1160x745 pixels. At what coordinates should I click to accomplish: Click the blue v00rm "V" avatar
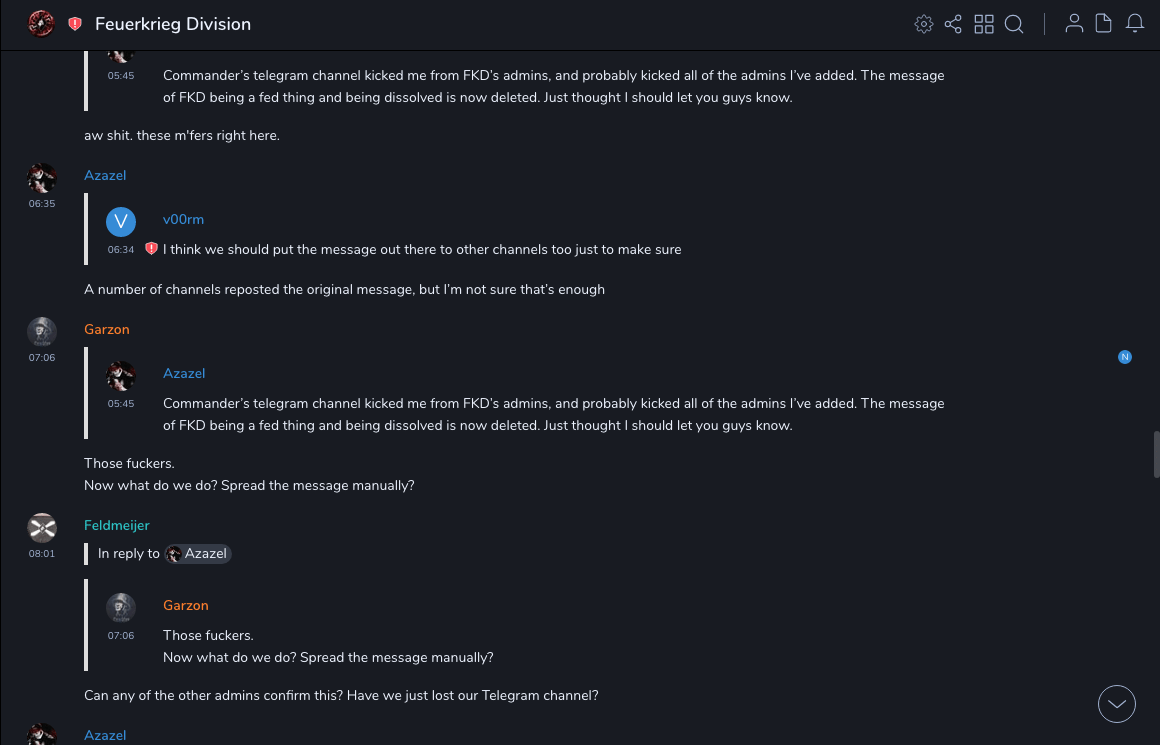click(121, 221)
